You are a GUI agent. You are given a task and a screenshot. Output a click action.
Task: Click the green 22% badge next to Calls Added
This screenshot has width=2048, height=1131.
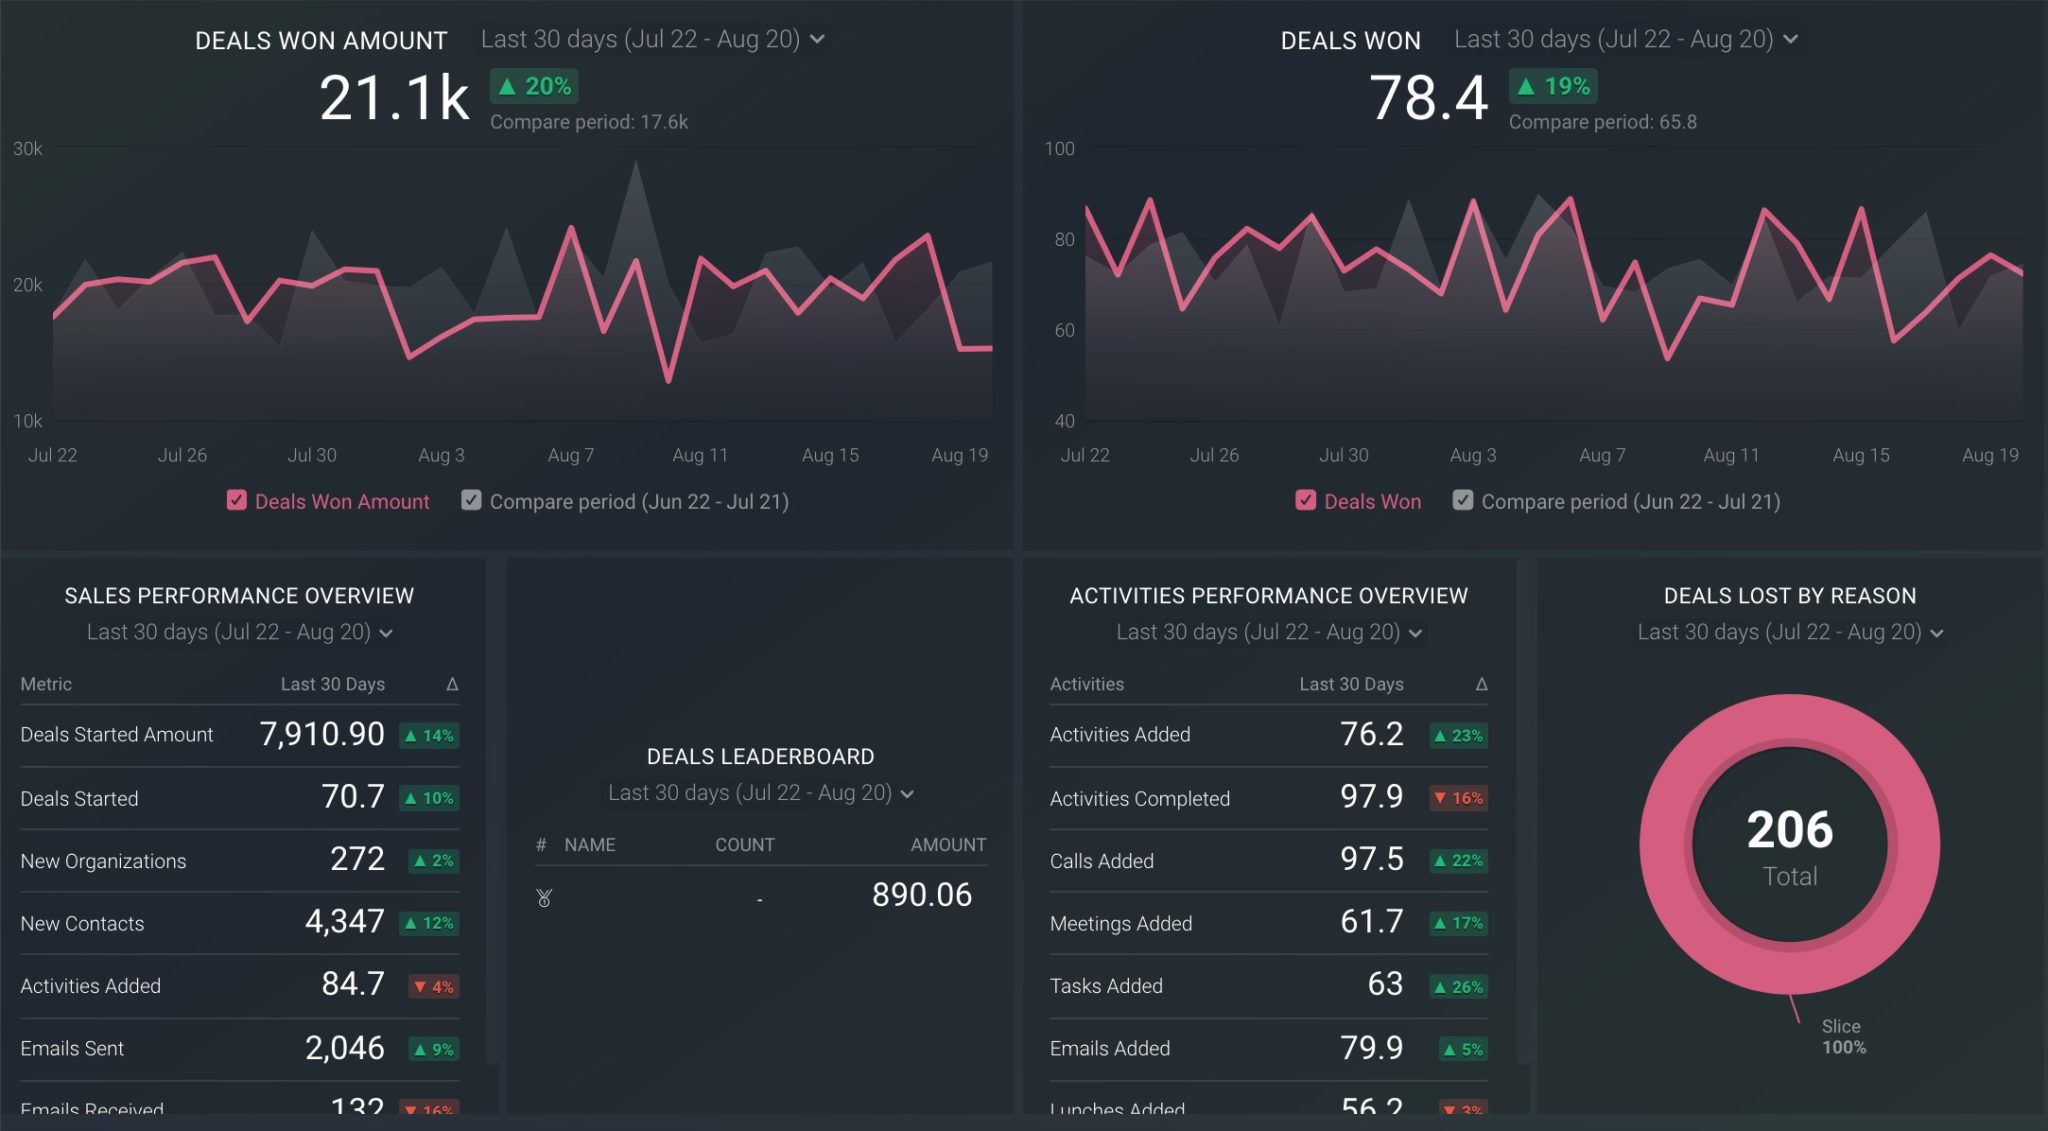[x=1458, y=861]
